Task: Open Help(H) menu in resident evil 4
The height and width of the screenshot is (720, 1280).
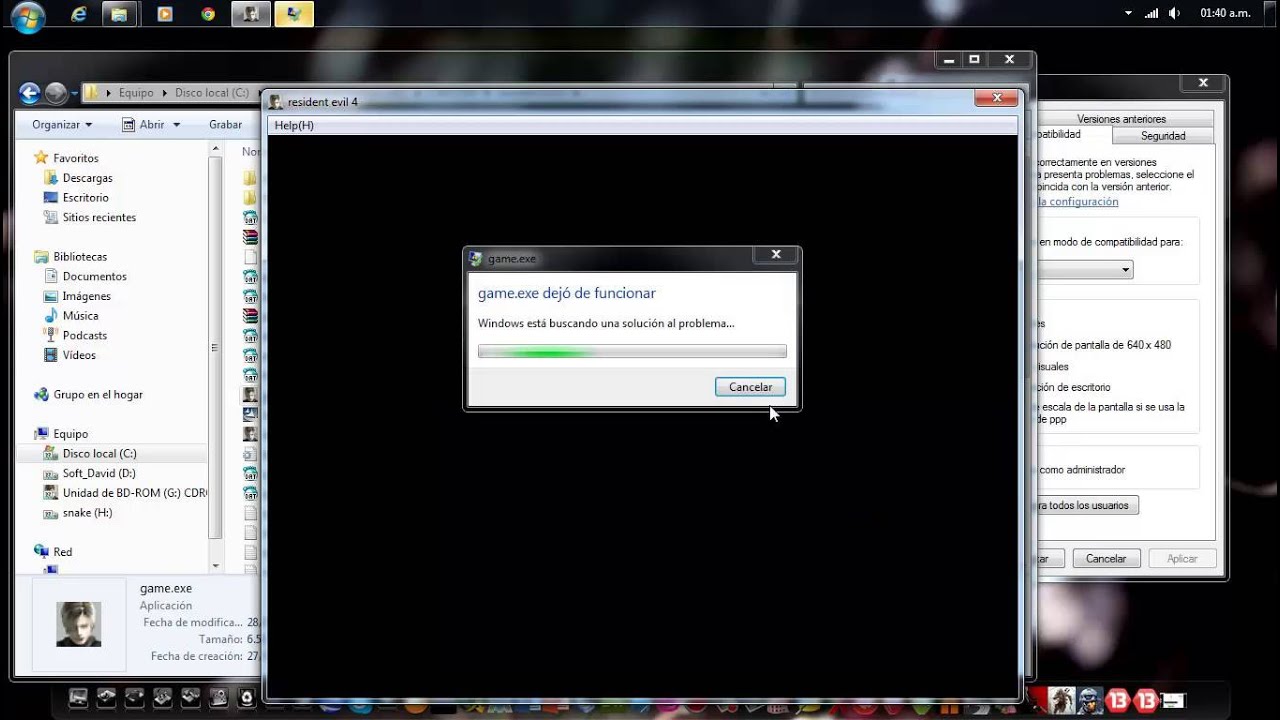Action: [x=294, y=125]
